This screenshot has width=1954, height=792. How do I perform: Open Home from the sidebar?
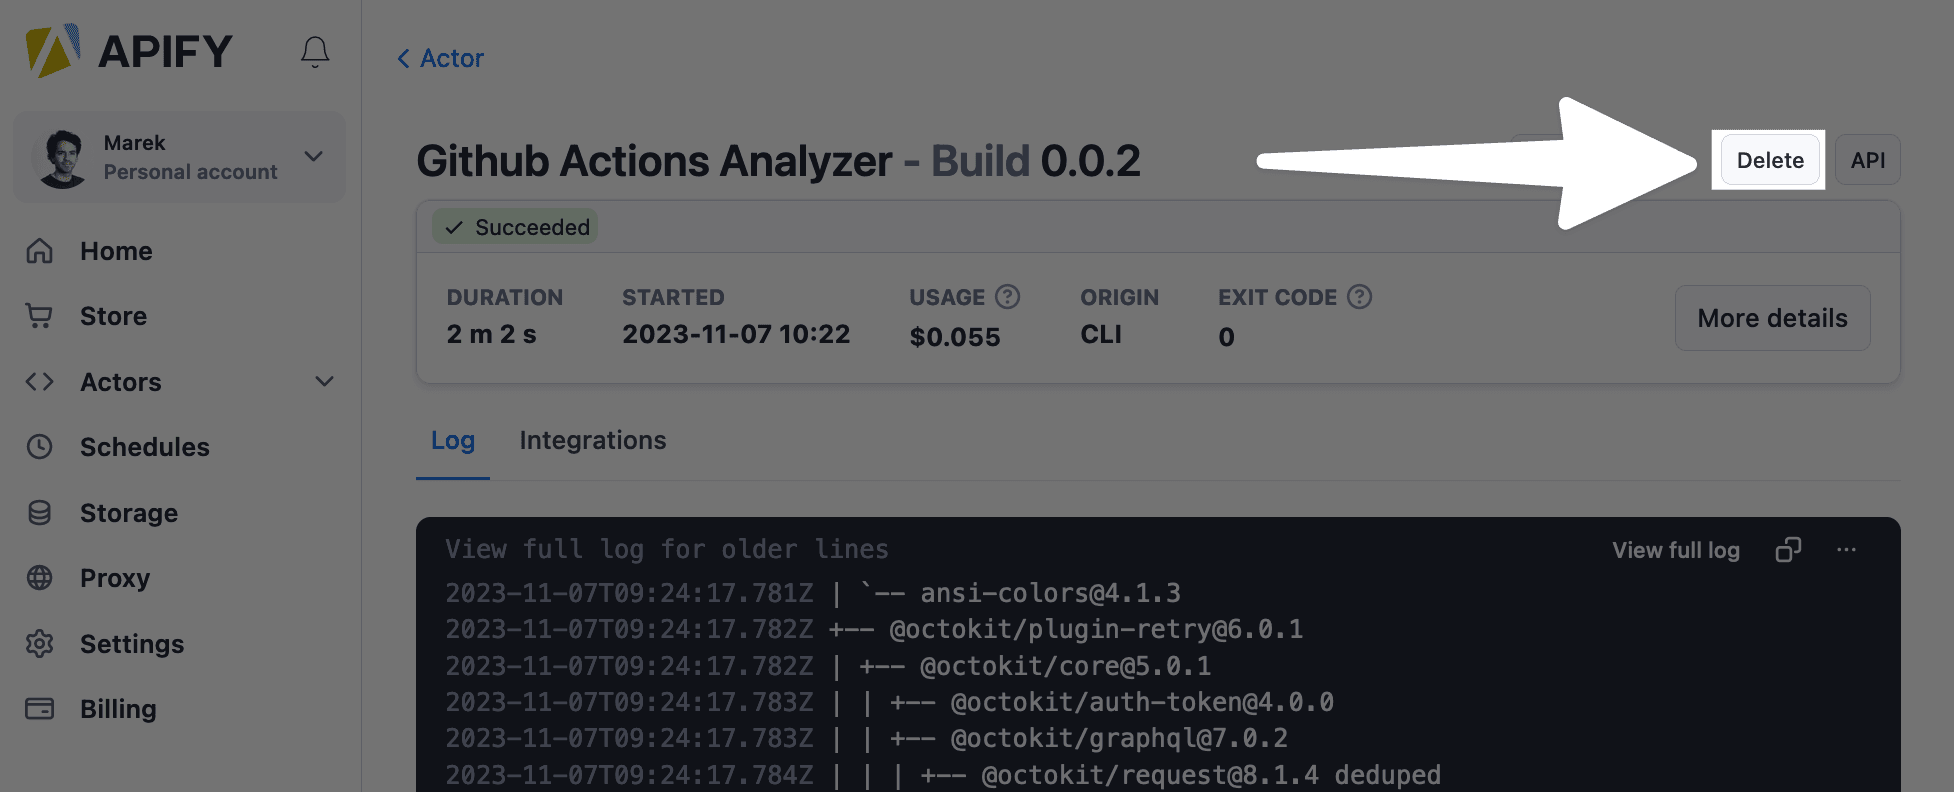tap(116, 251)
